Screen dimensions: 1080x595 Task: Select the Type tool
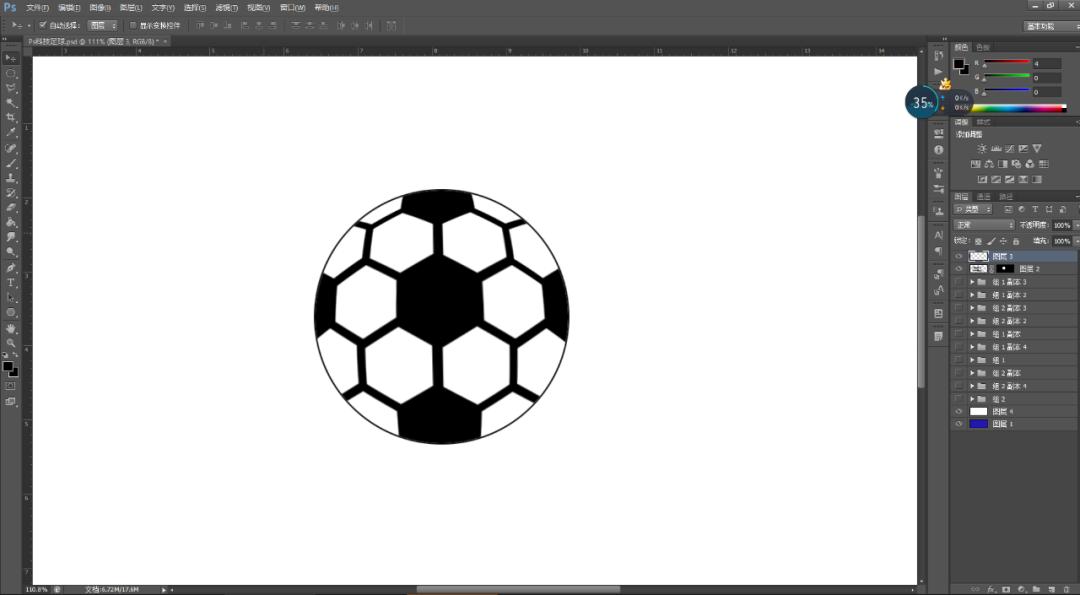point(10,283)
